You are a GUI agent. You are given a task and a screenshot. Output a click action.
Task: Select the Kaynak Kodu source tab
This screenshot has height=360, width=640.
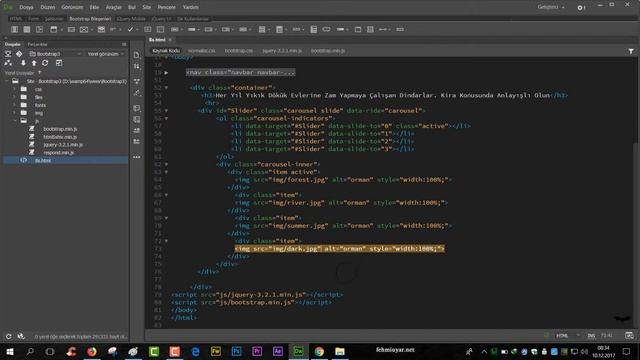pos(166,51)
